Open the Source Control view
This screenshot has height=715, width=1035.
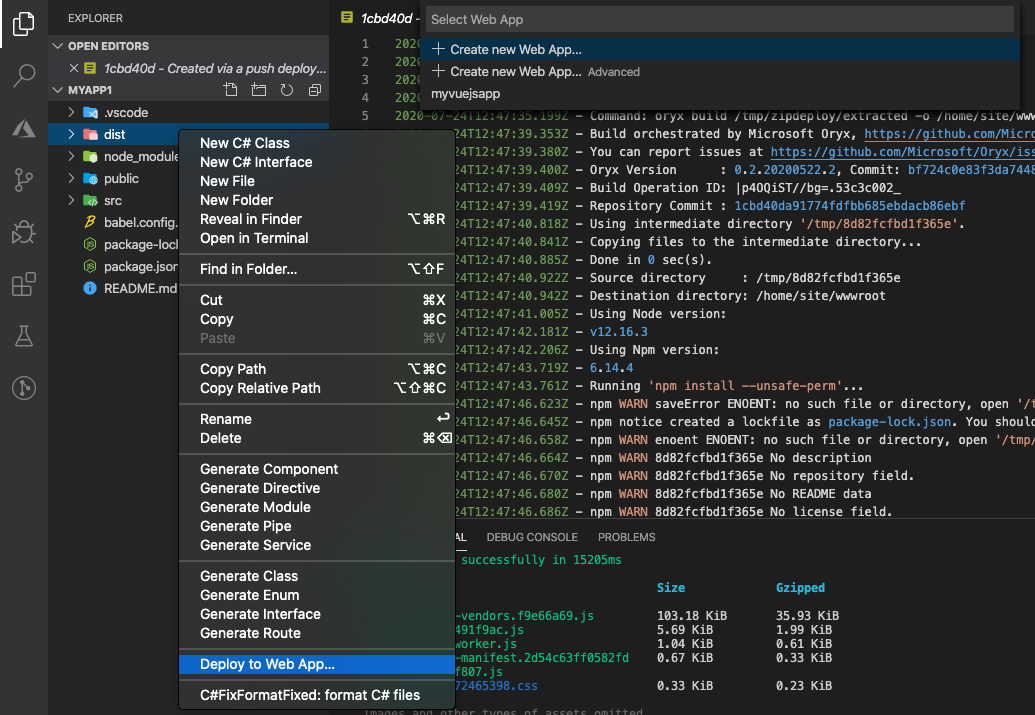pos(24,180)
